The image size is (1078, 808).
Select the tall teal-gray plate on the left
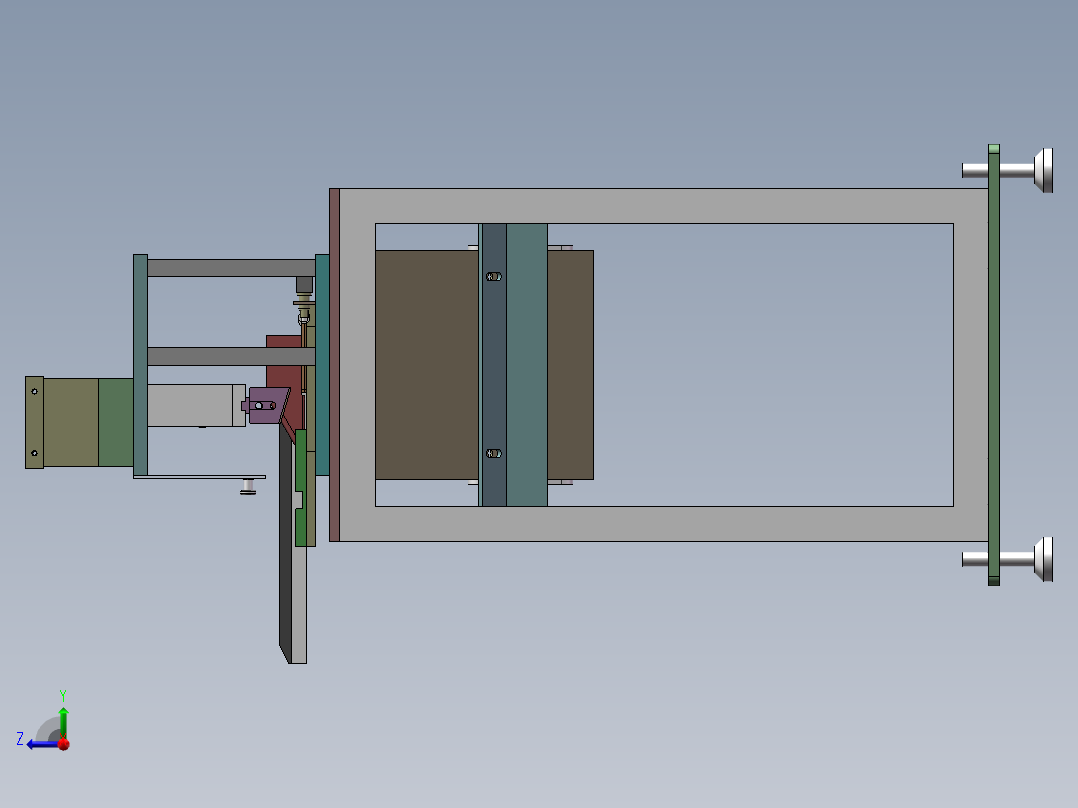[x=140, y=364]
